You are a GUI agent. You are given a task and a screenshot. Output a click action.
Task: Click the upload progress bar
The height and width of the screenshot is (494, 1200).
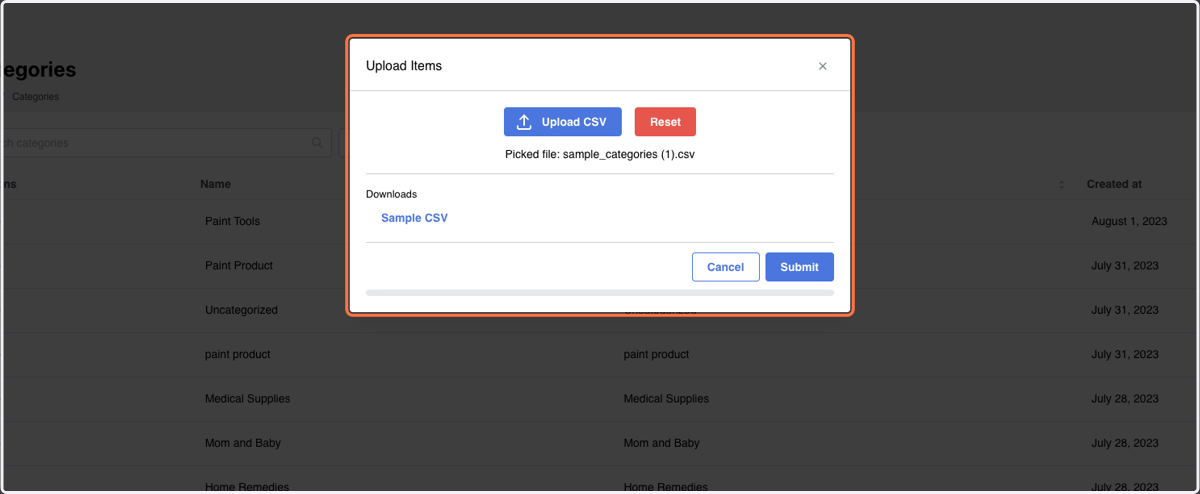(x=600, y=293)
